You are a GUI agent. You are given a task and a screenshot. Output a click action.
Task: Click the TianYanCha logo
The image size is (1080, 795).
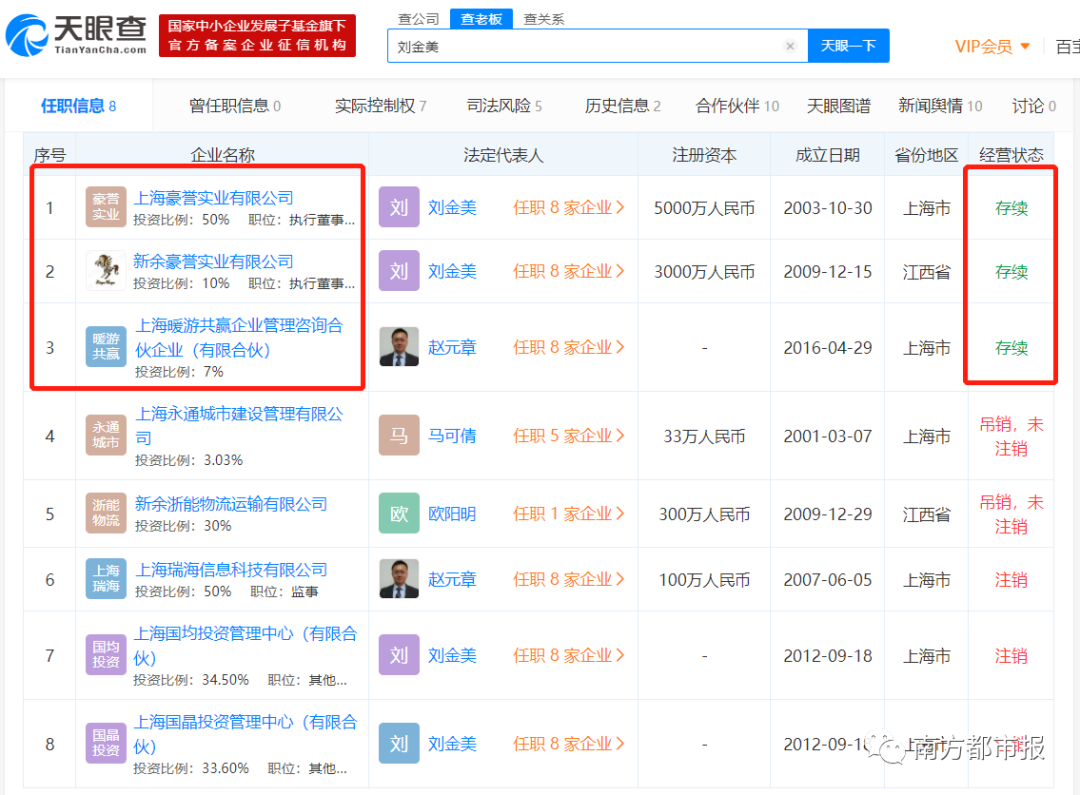(76, 34)
